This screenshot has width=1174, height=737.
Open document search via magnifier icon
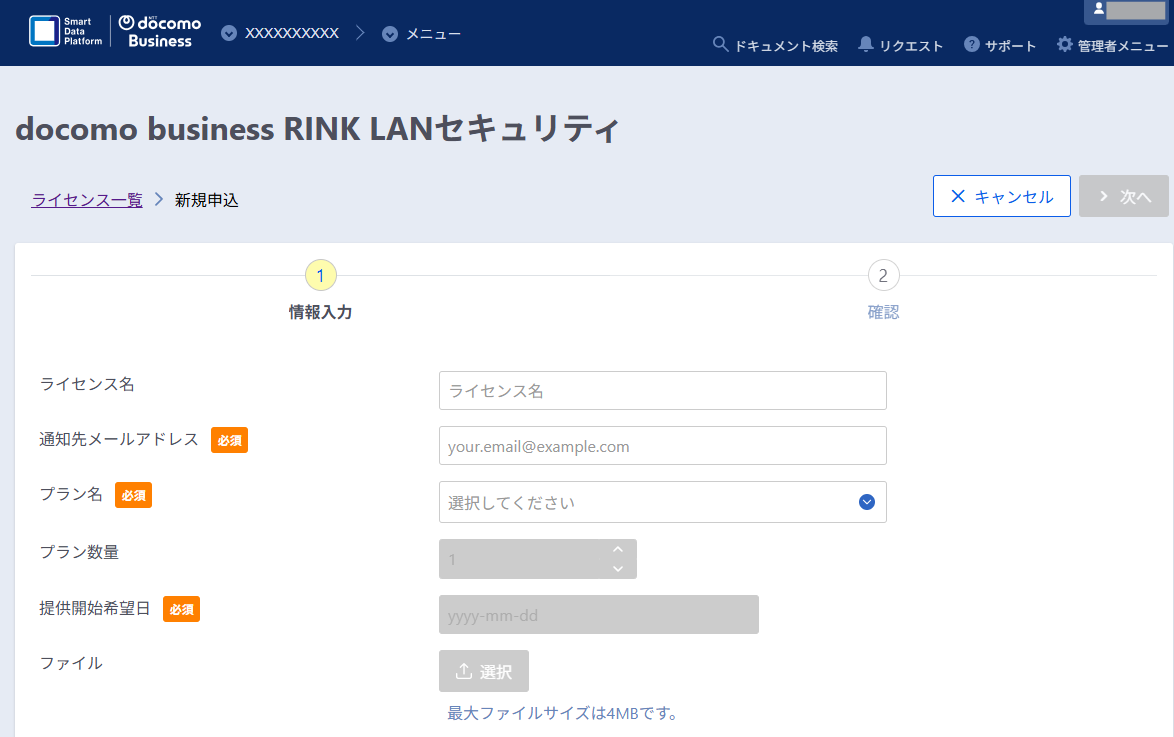point(720,44)
